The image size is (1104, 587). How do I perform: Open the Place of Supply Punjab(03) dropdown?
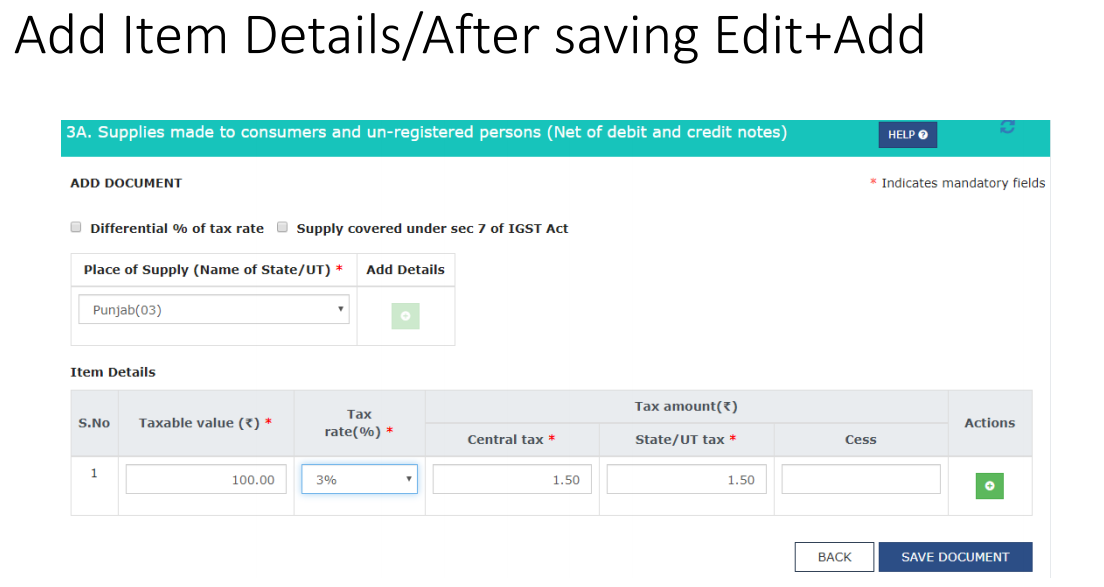214,310
